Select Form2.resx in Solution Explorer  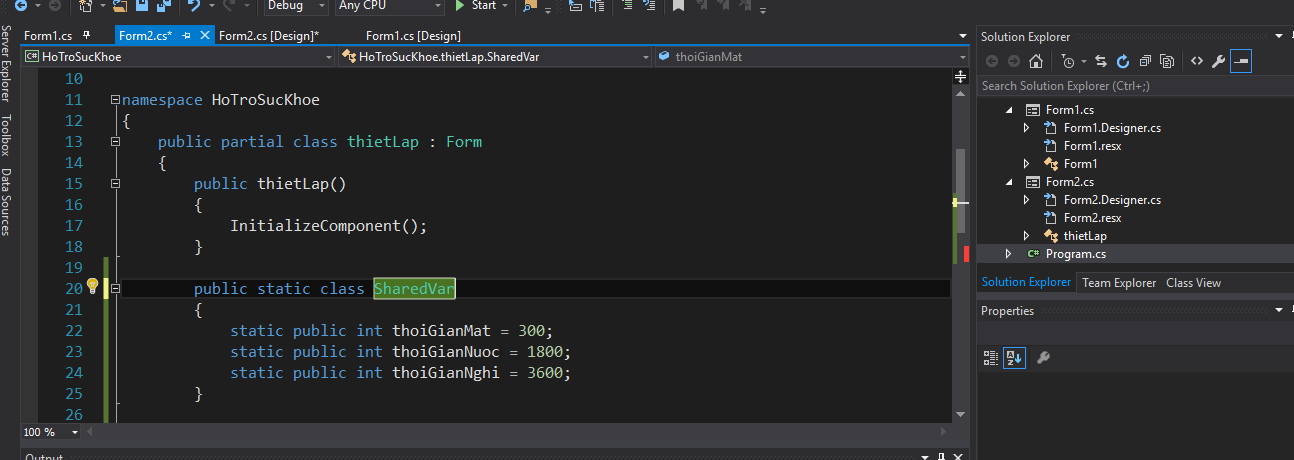coord(1092,218)
